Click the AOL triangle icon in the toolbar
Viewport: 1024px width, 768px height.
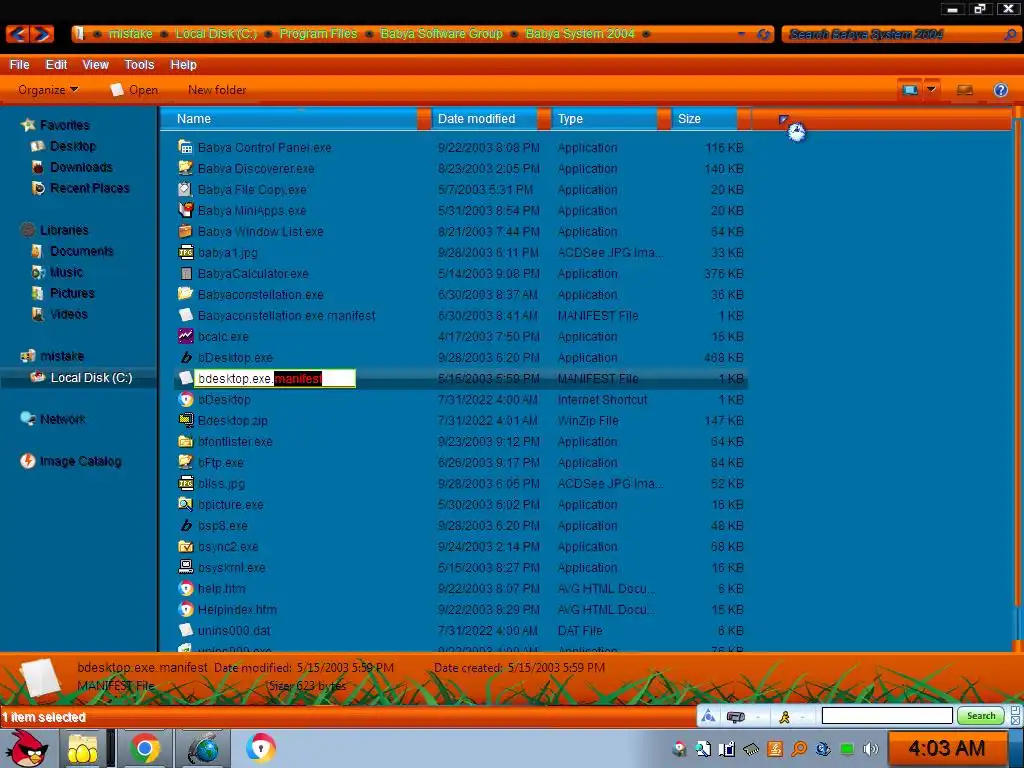(x=708, y=716)
